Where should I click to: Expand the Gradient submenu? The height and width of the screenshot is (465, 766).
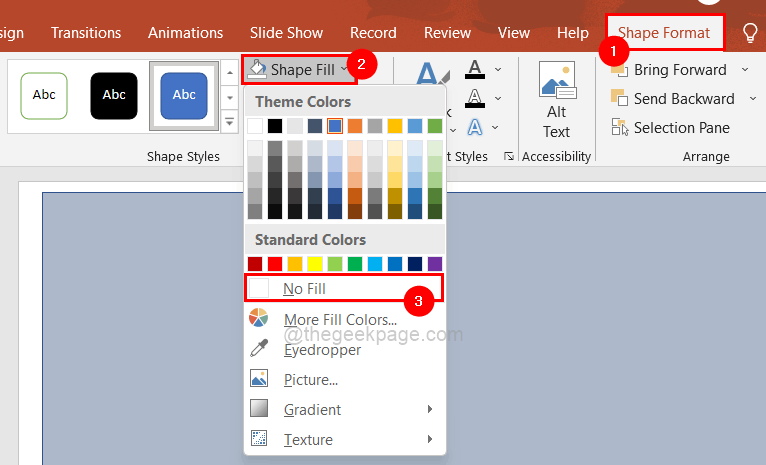pos(430,410)
